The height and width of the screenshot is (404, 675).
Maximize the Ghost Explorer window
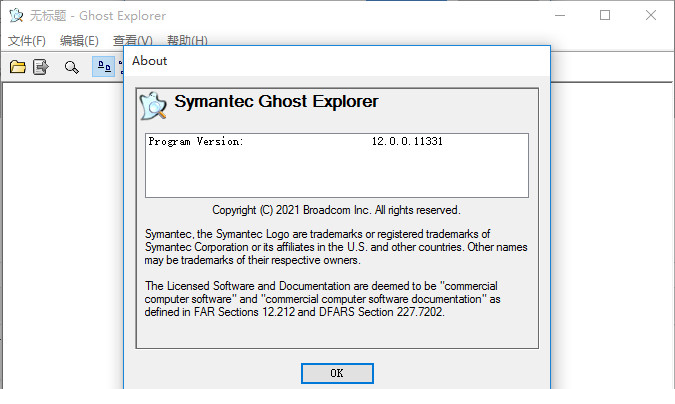tap(605, 15)
